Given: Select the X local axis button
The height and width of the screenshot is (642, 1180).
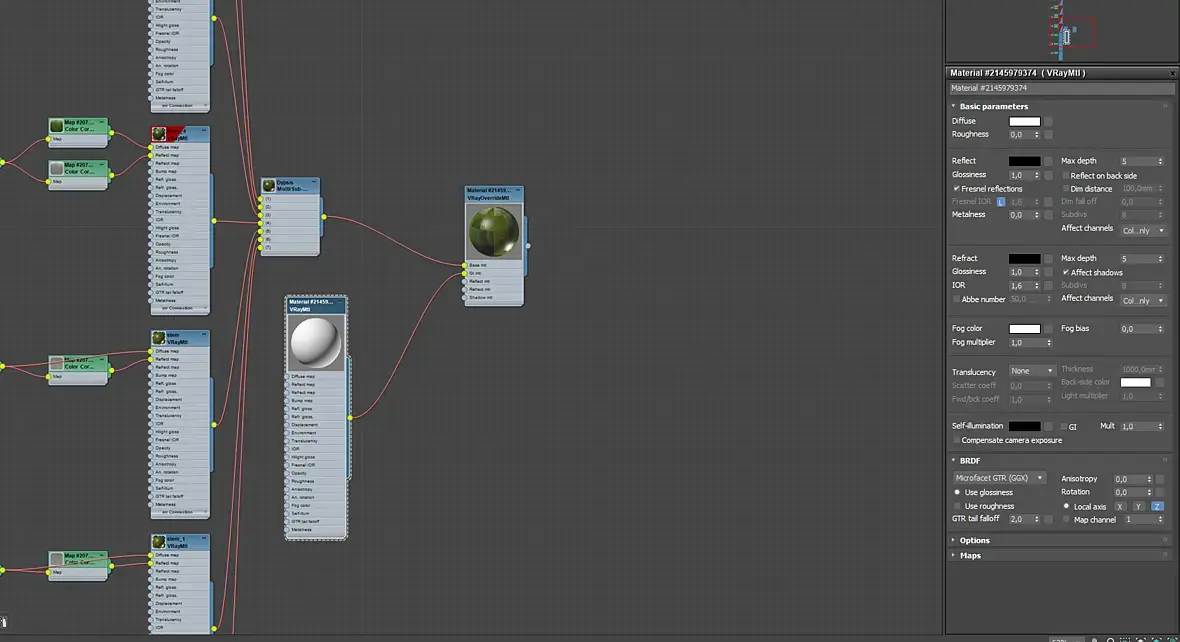Looking at the screenshot, I should [1120, 507].
